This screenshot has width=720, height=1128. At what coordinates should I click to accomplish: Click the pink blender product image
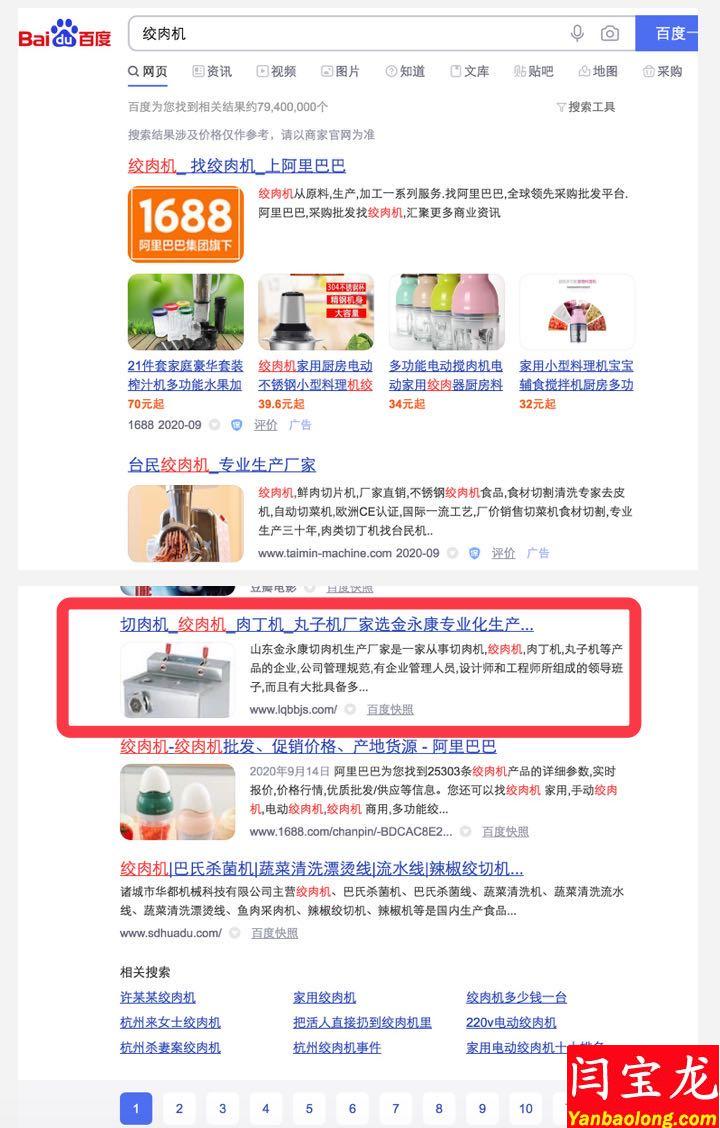447,311
